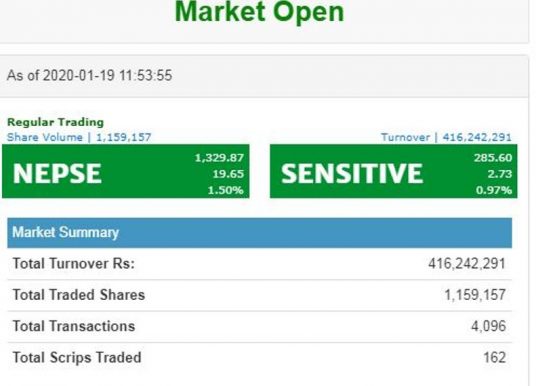Select the Total Traded Shares row
This screenshot has width=536, height=386.
click(x=259, y=295)
